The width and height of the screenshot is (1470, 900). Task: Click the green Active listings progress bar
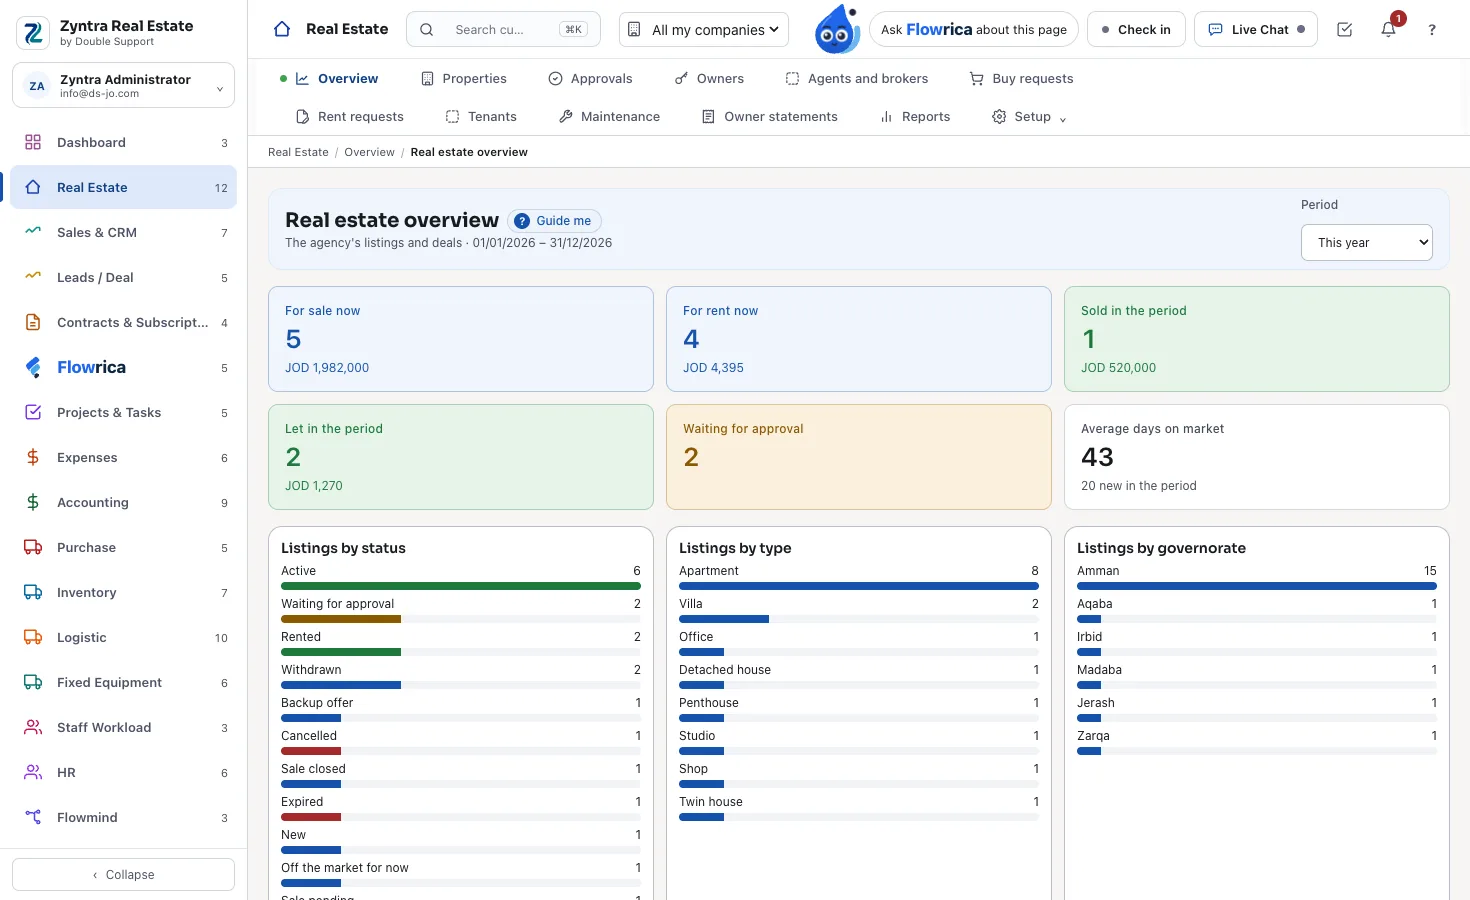461,586
